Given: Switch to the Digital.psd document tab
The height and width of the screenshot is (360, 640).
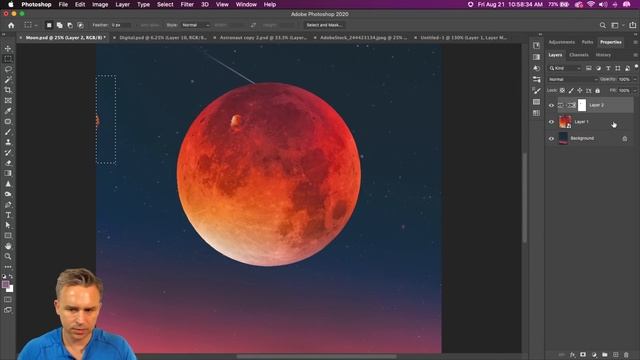Looking at the screenshot, I should coord(163,38).
